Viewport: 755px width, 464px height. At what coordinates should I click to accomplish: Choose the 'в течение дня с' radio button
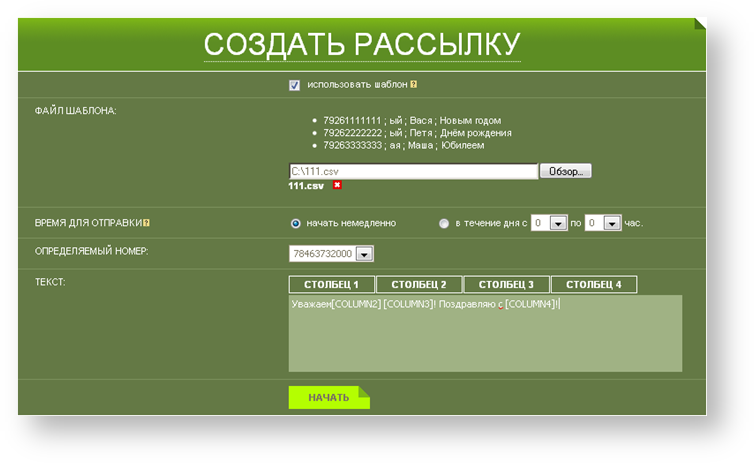tap(444, 223)
